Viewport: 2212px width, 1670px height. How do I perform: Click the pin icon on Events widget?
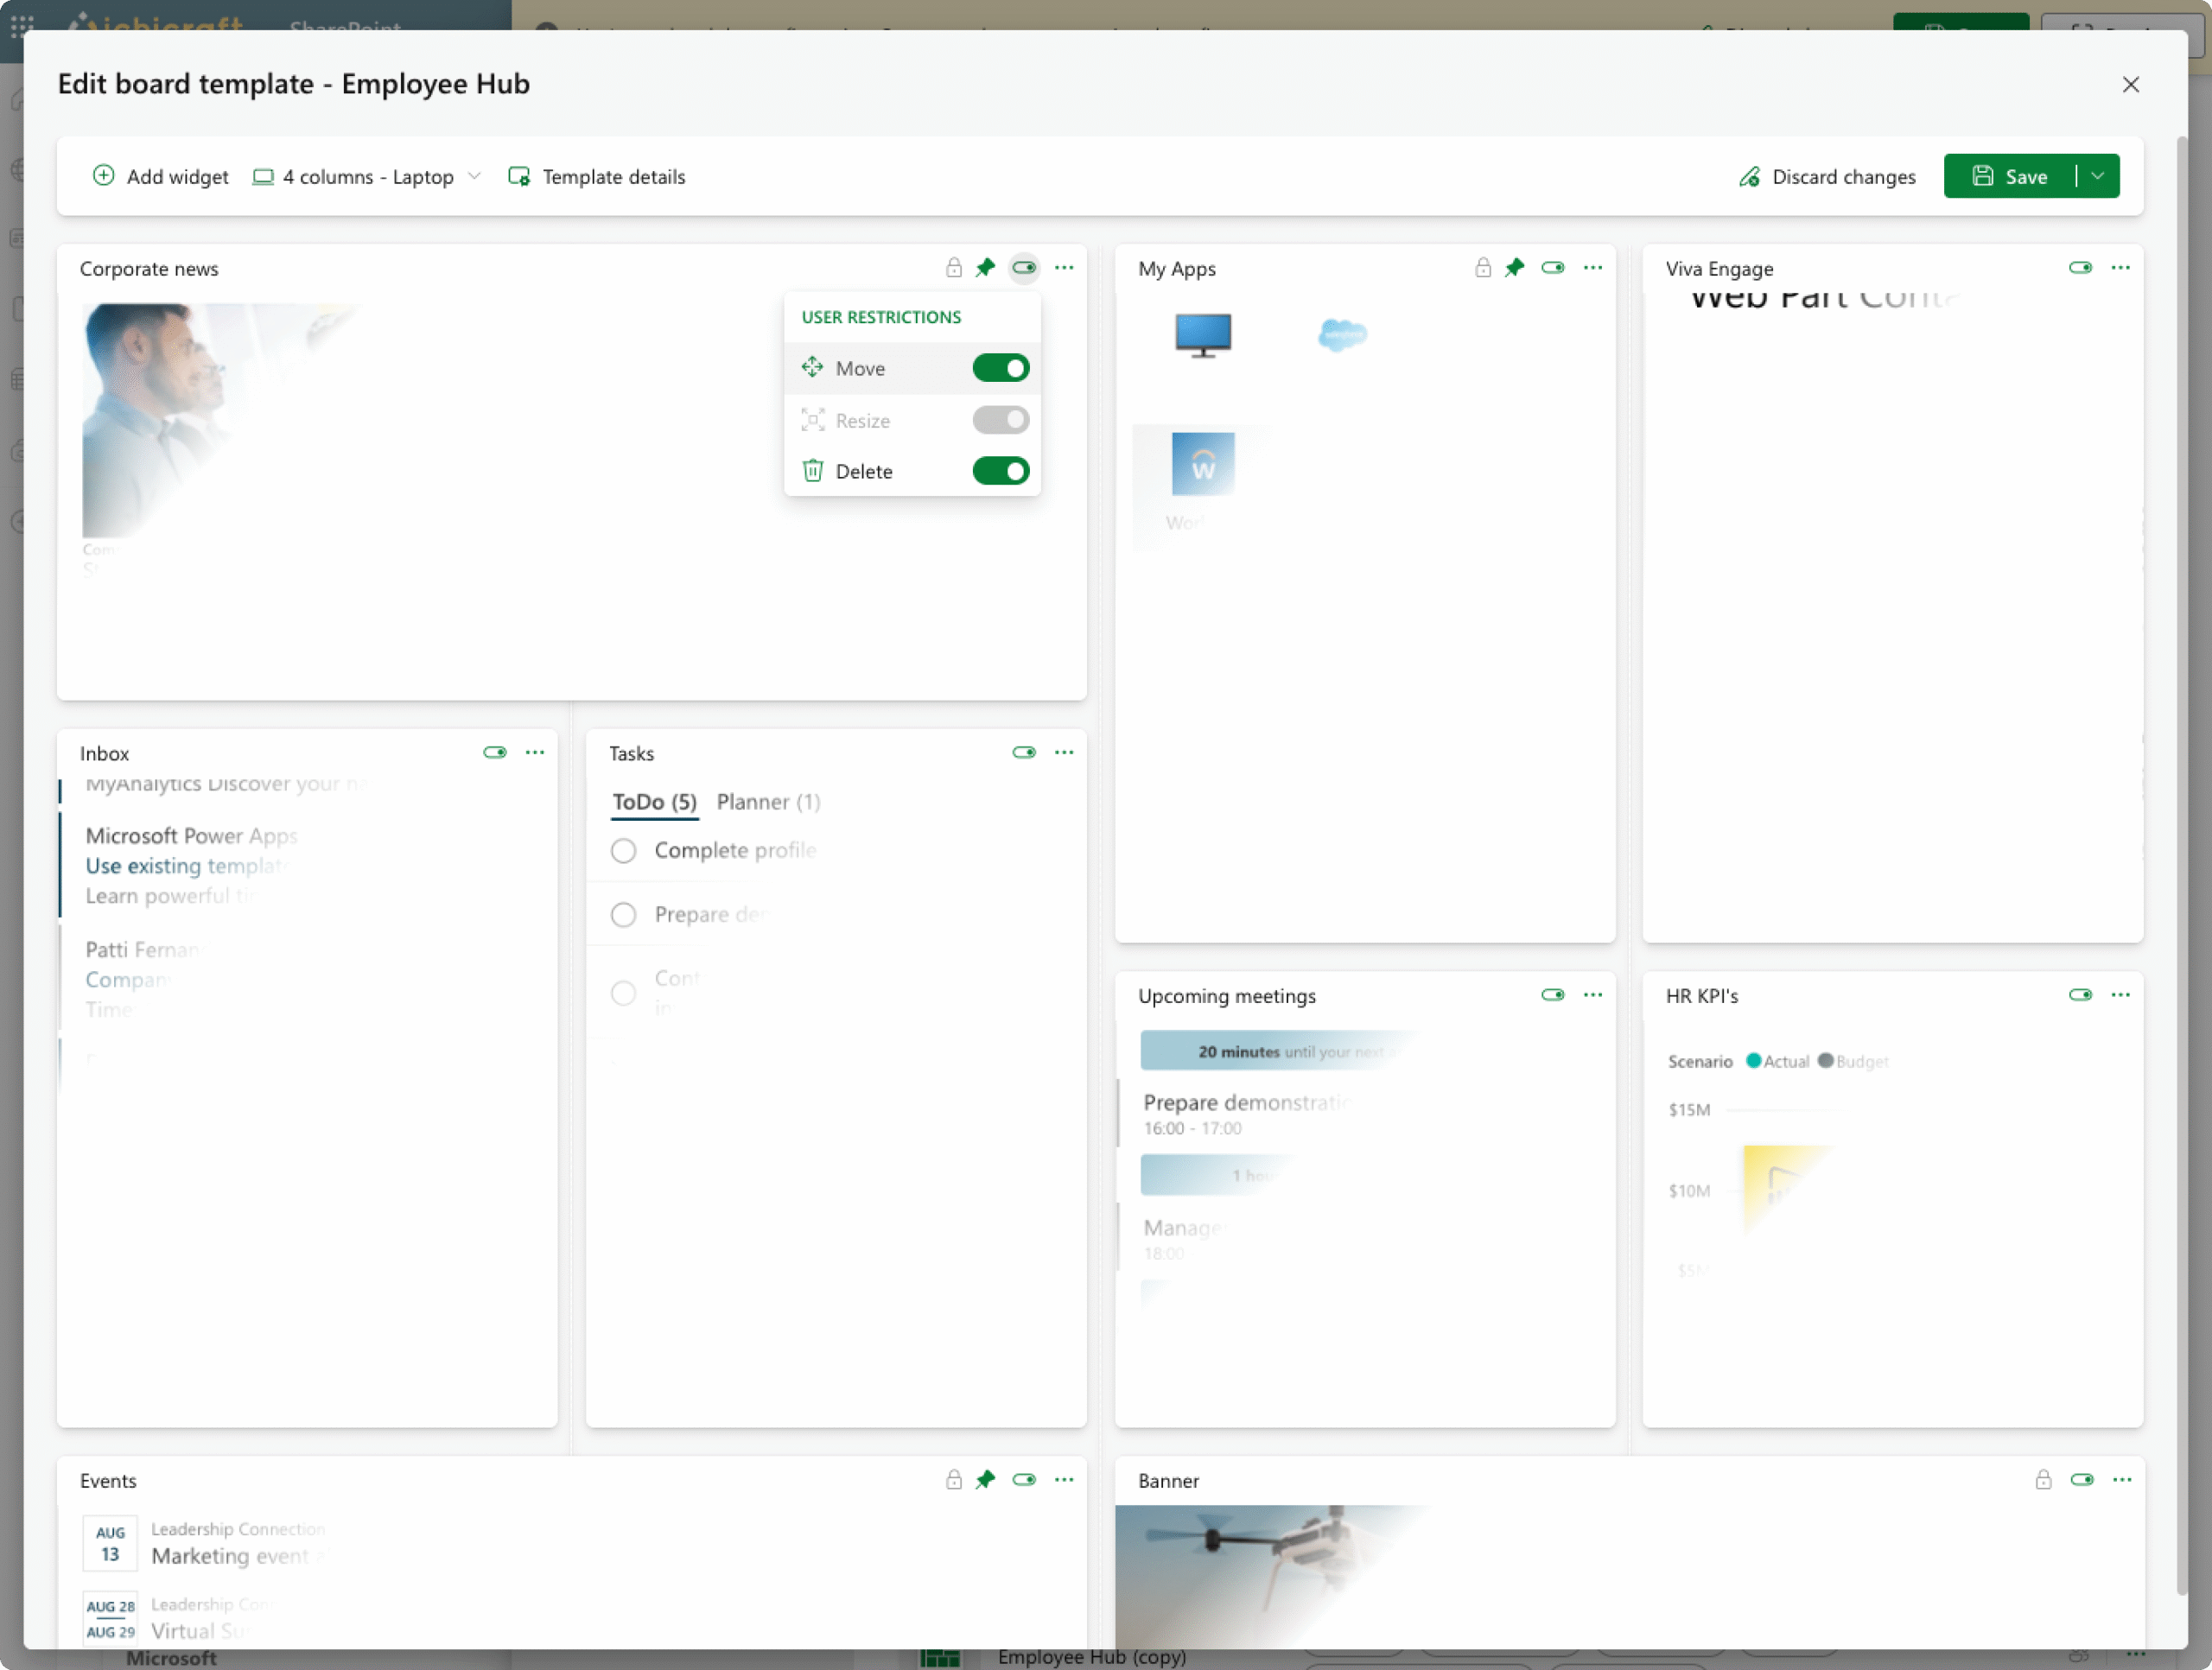pyautogui.click(x=985, y=1480)
